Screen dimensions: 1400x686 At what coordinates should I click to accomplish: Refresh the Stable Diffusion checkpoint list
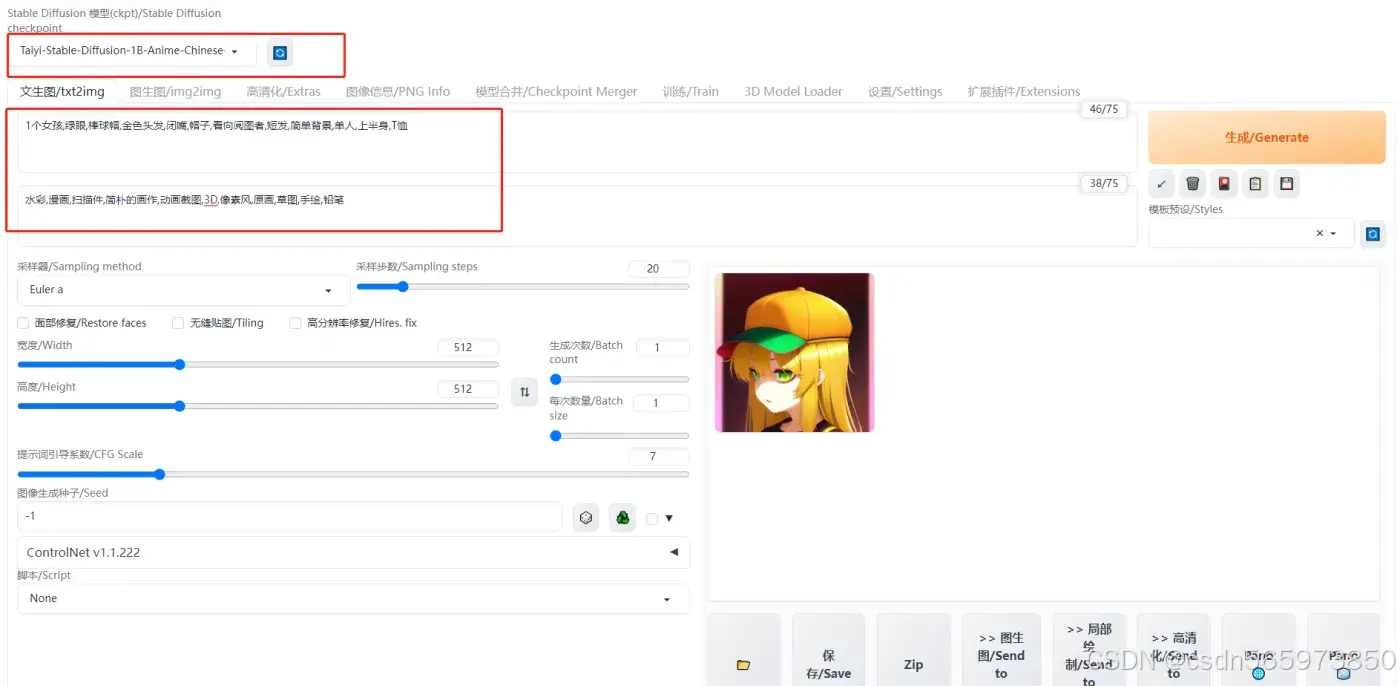[280, 52]
